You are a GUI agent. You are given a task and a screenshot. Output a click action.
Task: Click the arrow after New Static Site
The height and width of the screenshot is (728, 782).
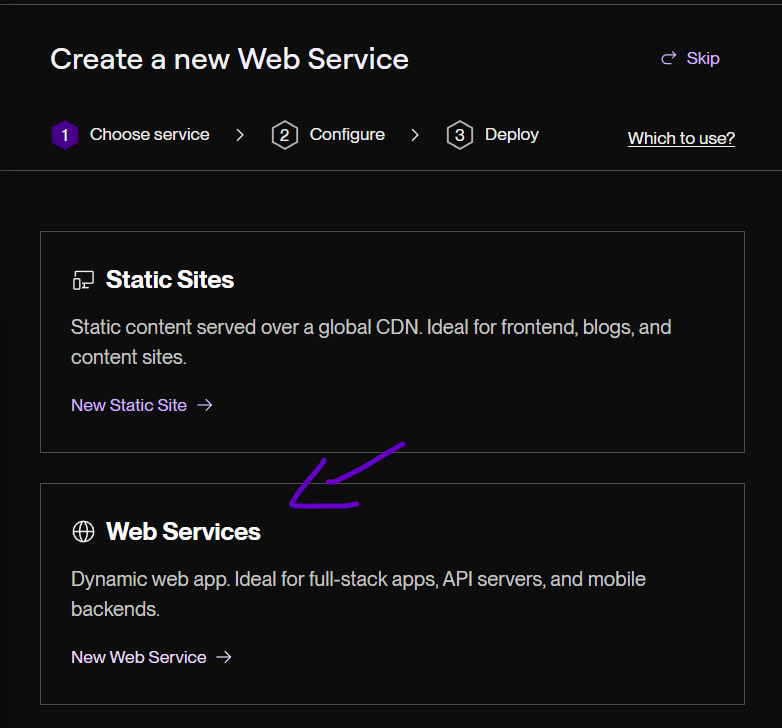205,405
